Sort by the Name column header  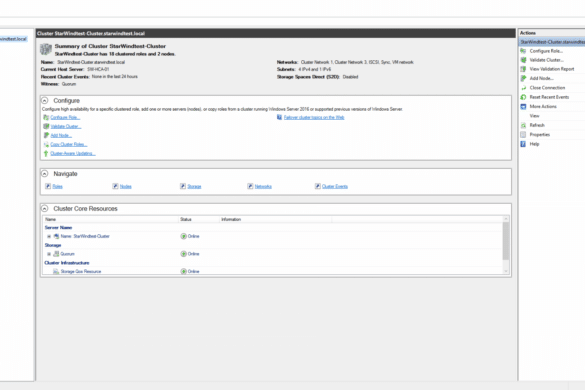coord(110,219)
